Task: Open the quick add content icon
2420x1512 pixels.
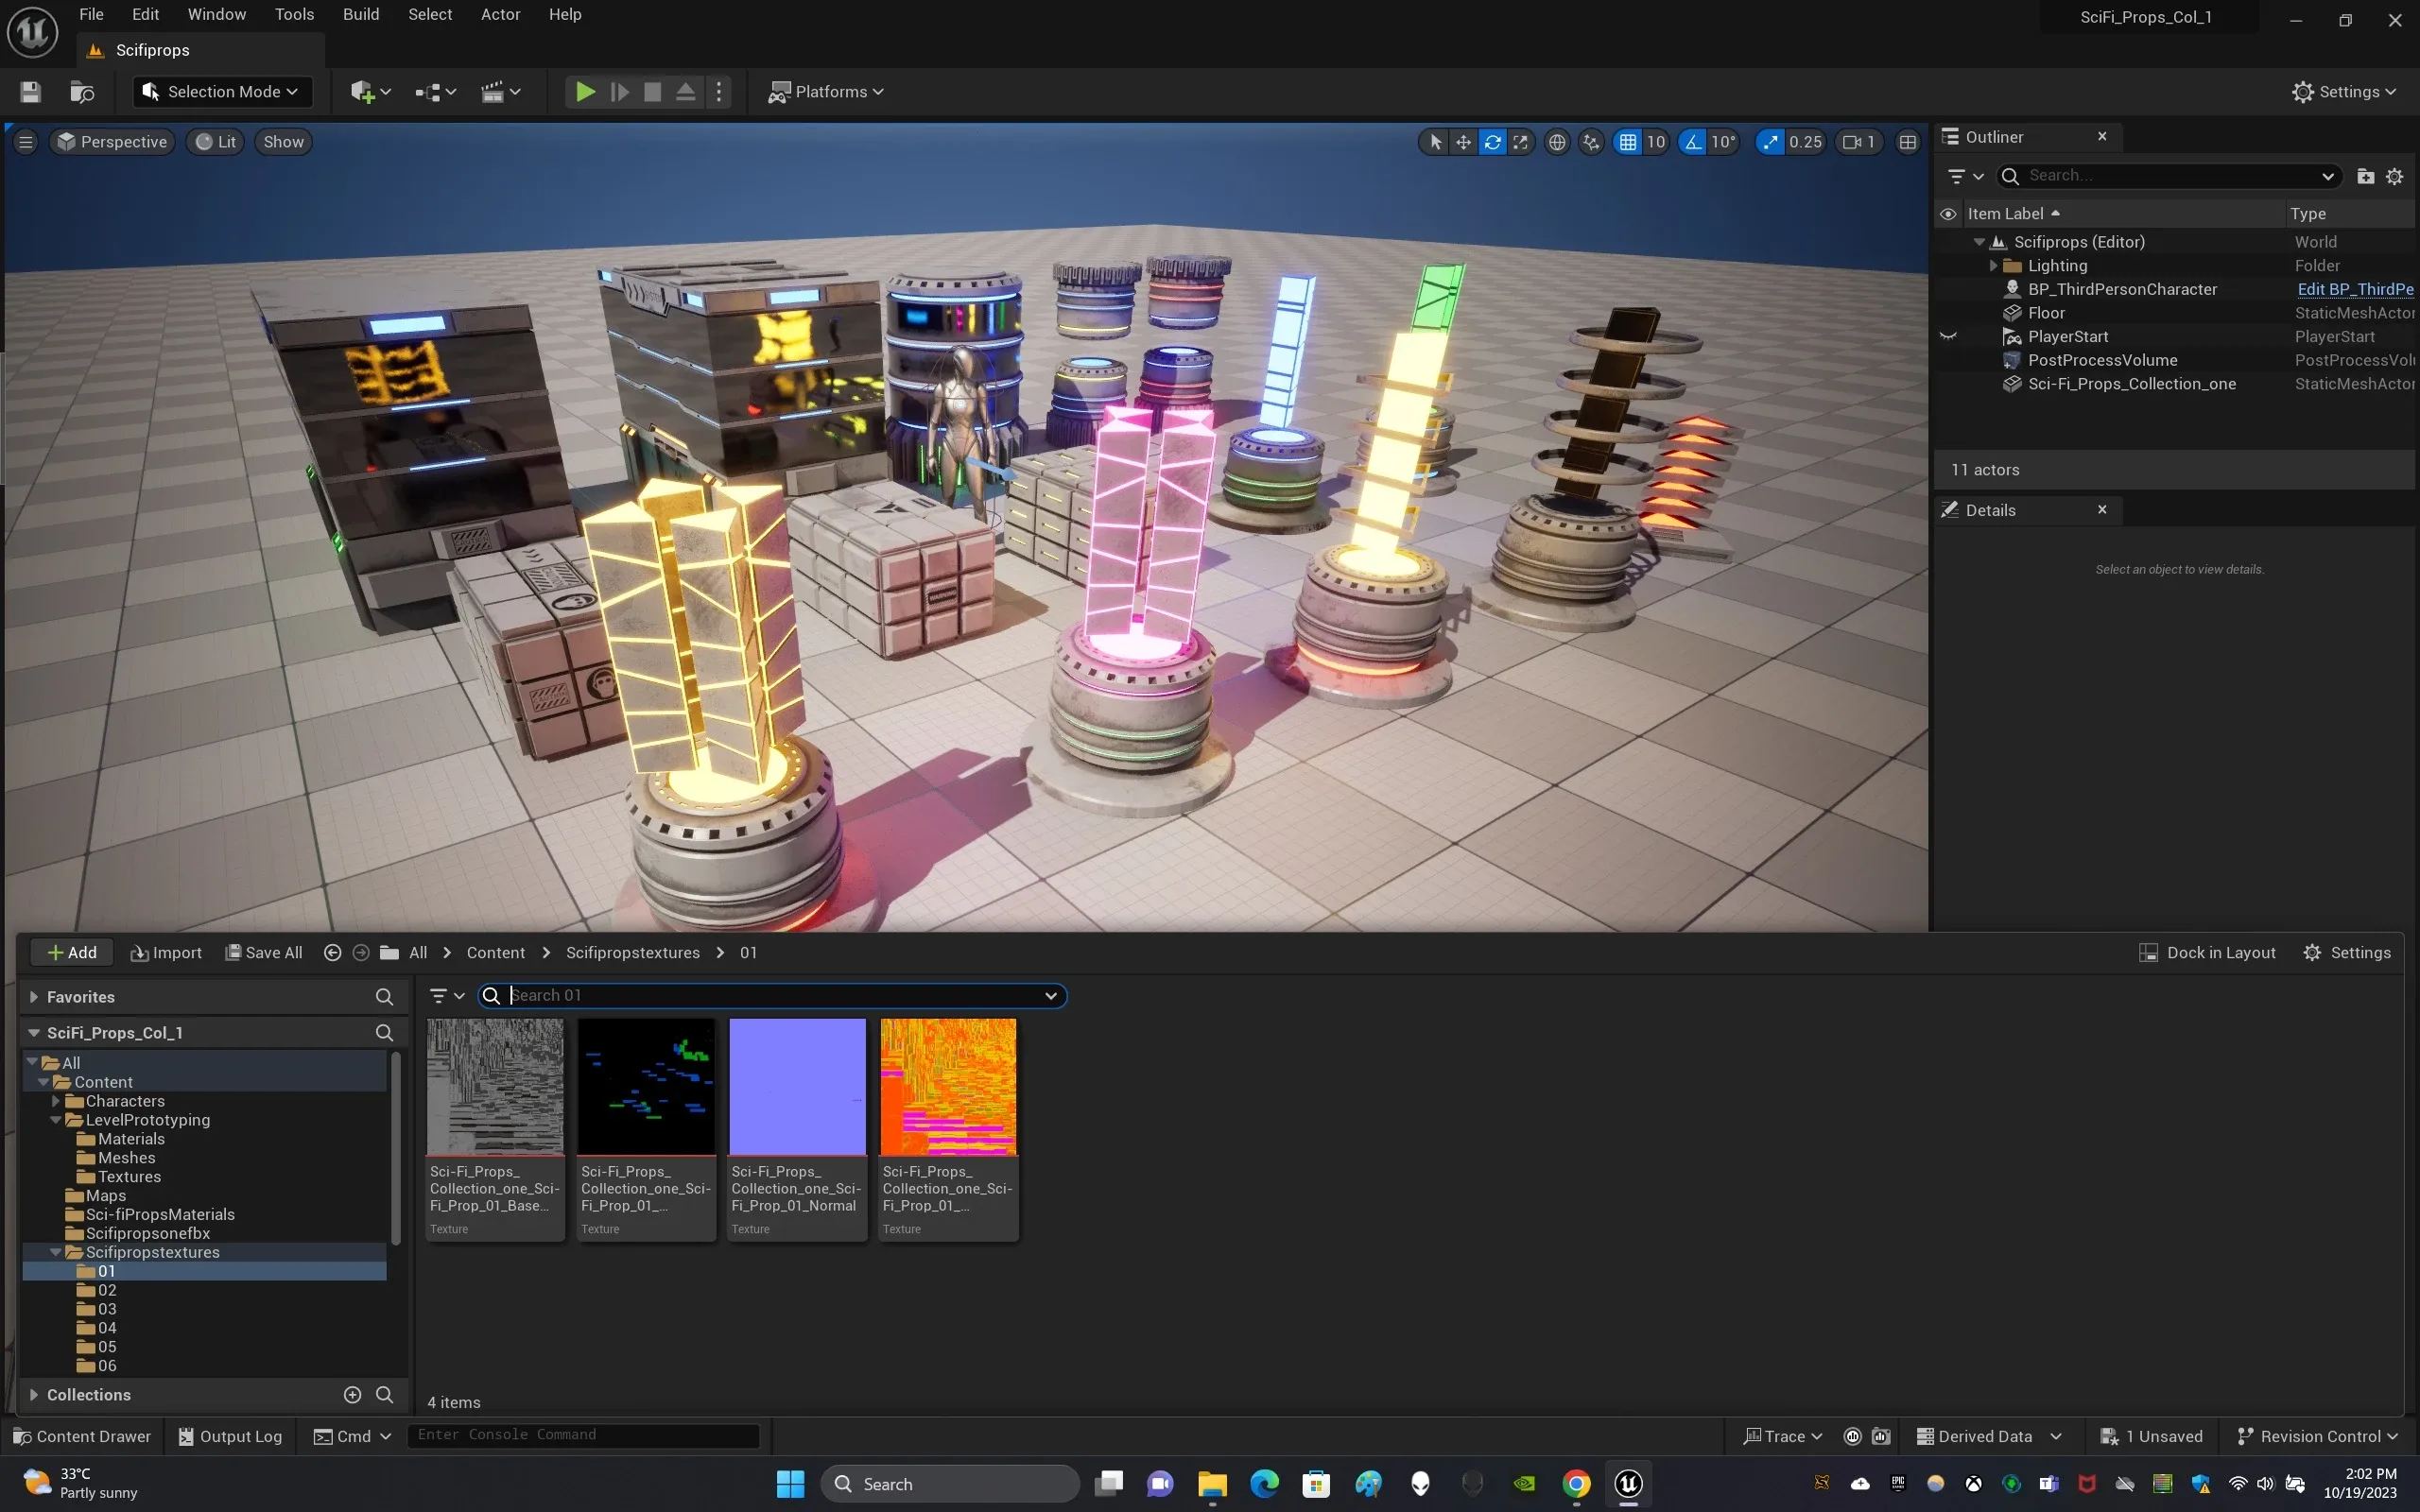Action: click(x=362, y=92)
